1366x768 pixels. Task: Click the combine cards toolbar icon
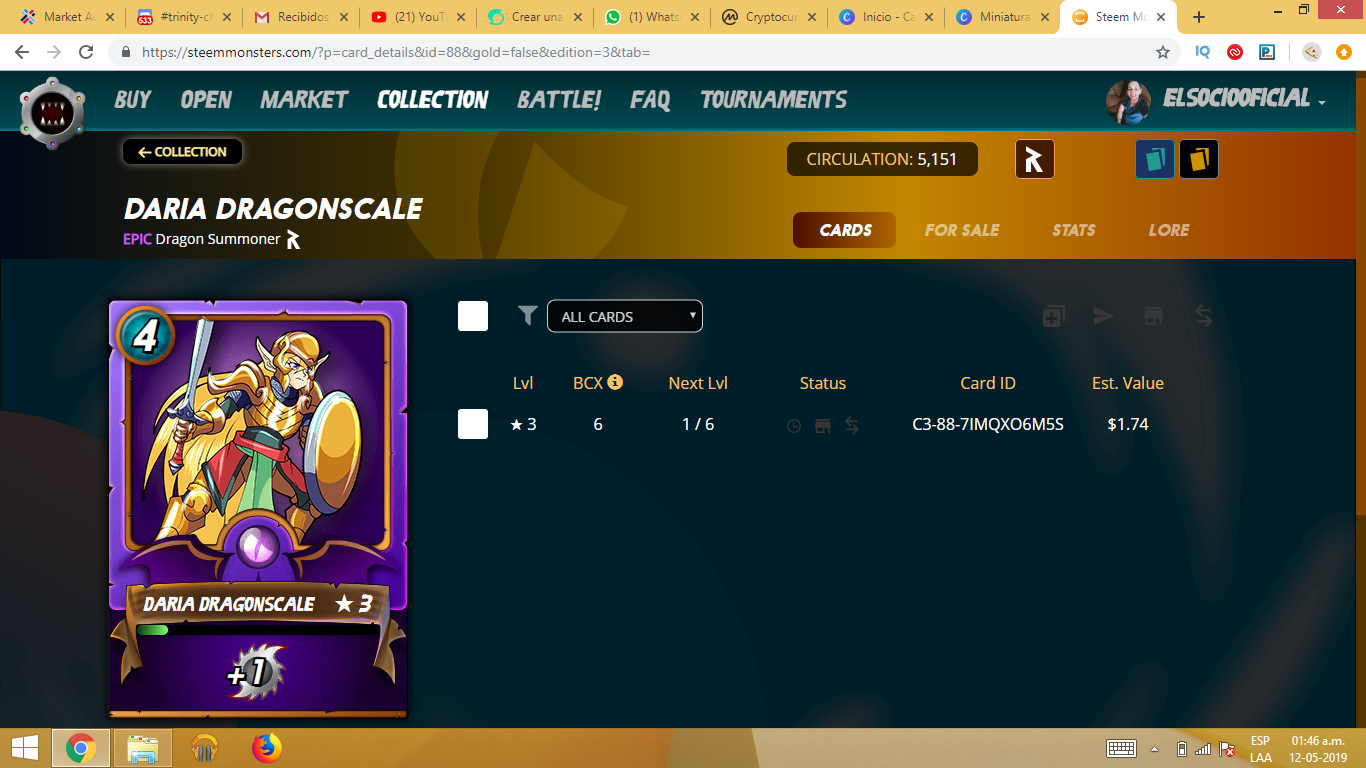1053,316
